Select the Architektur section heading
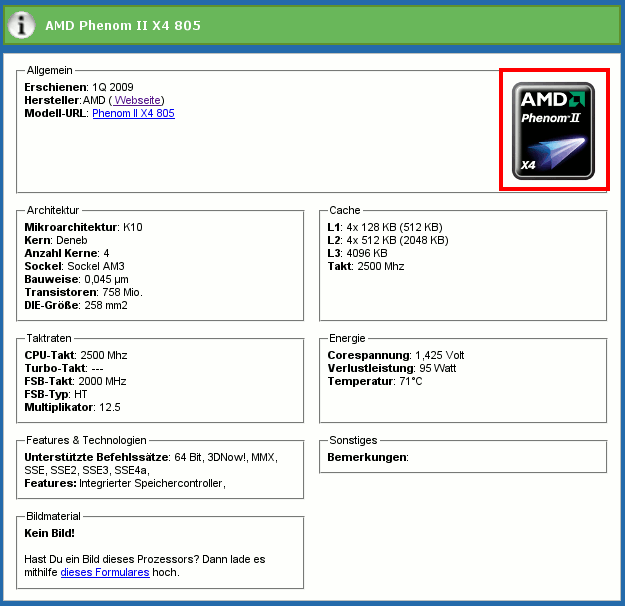 53,211
